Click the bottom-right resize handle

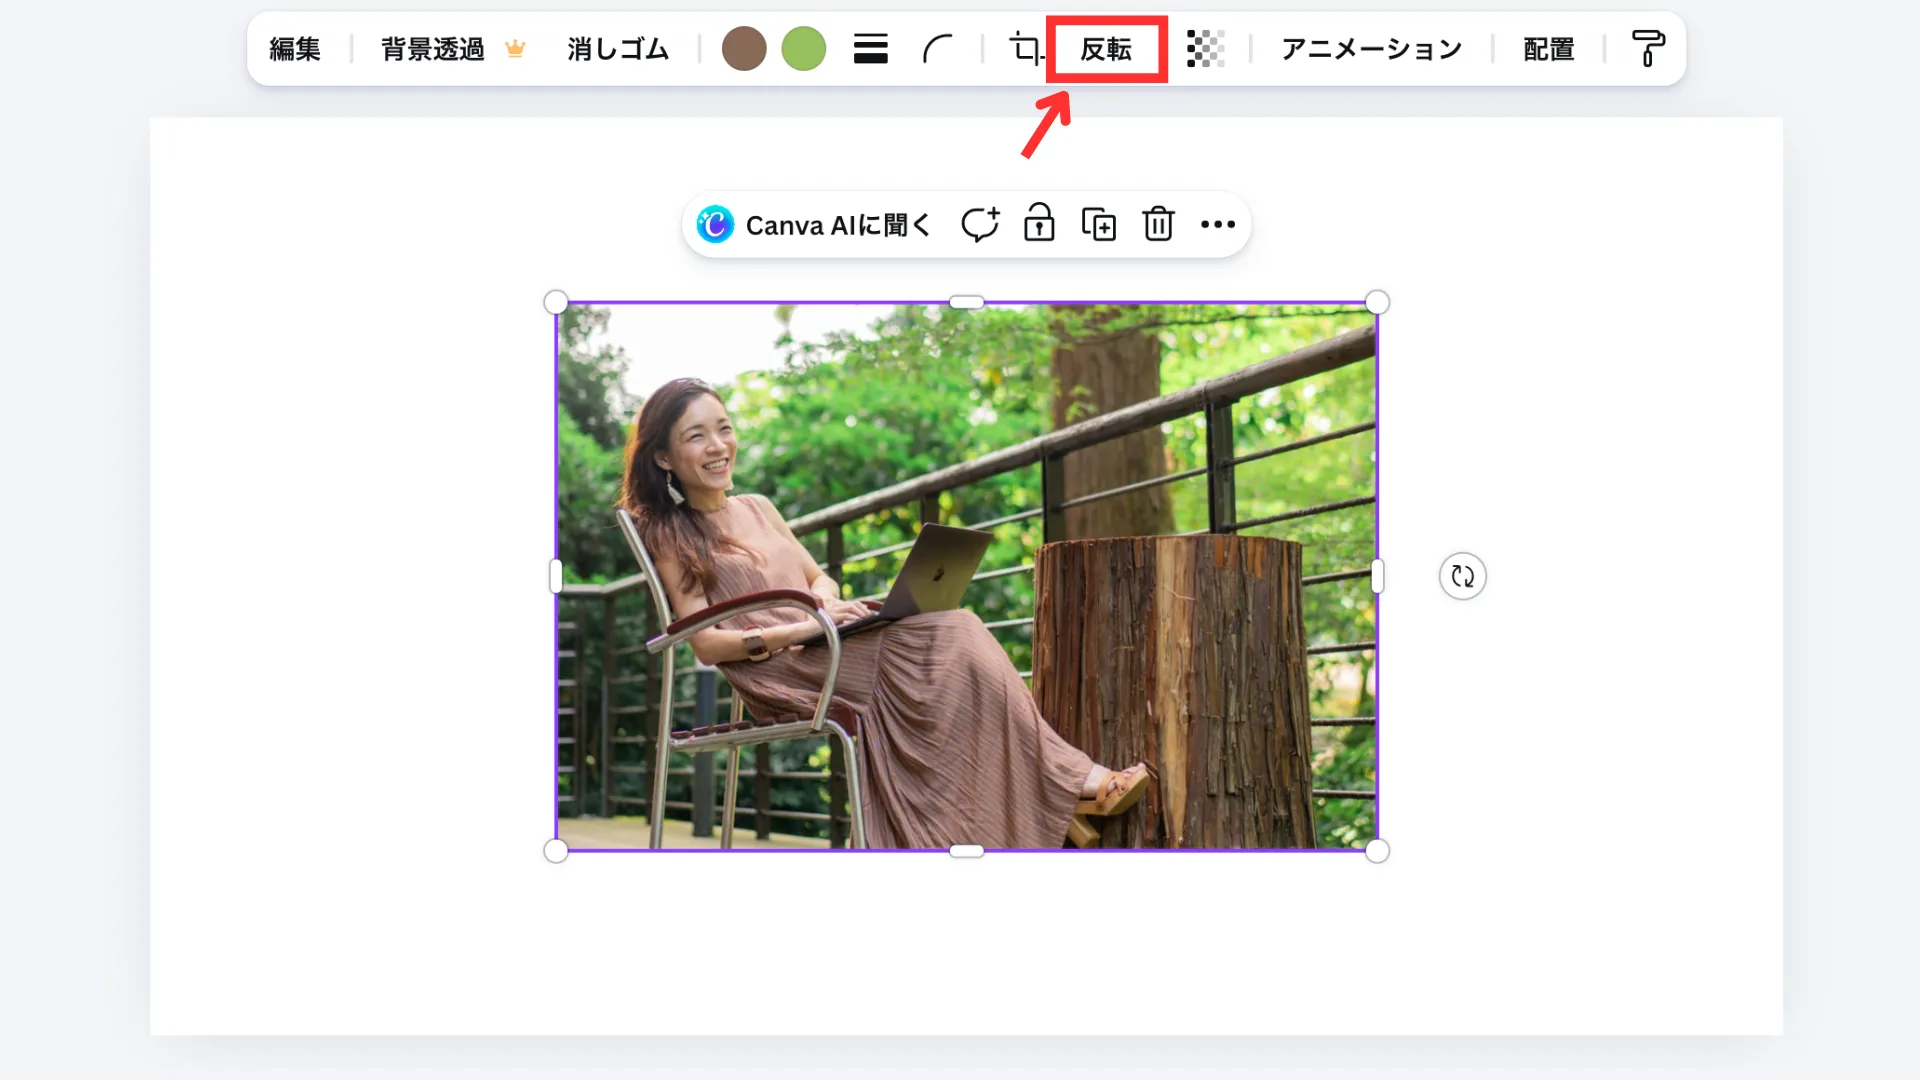click(1377, 851)
